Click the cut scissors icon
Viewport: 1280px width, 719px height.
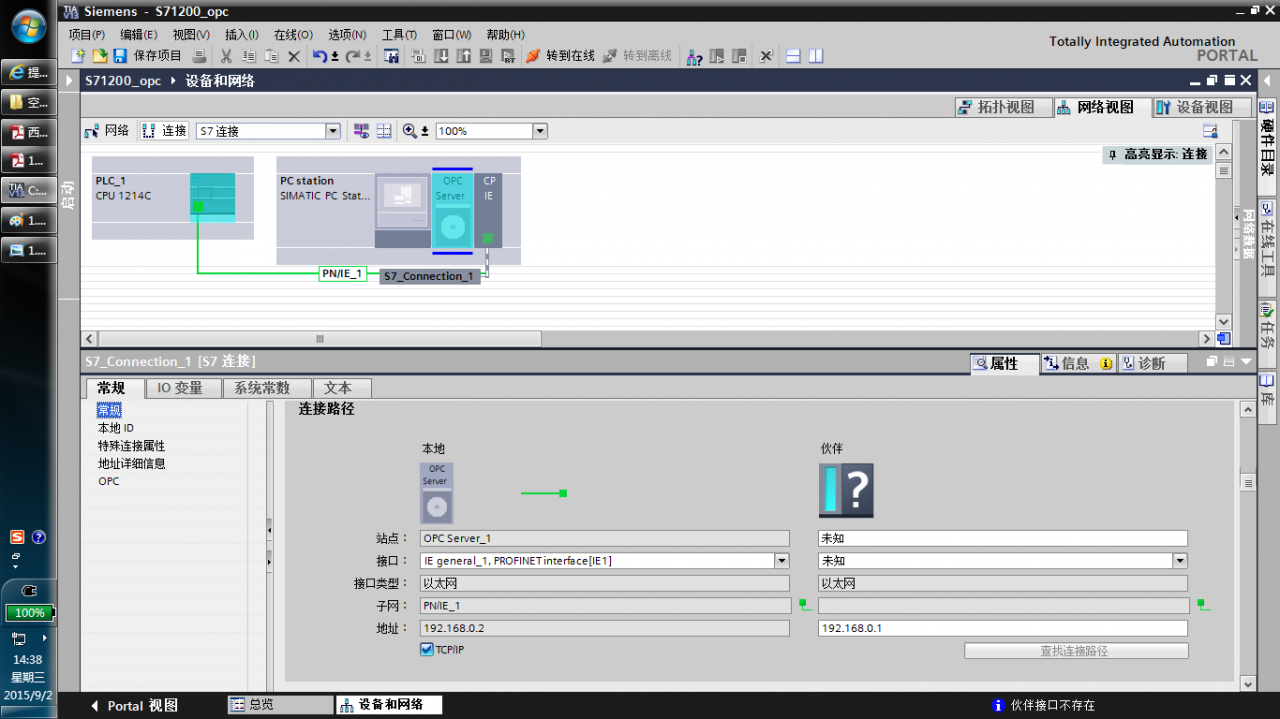click(227, 56)
